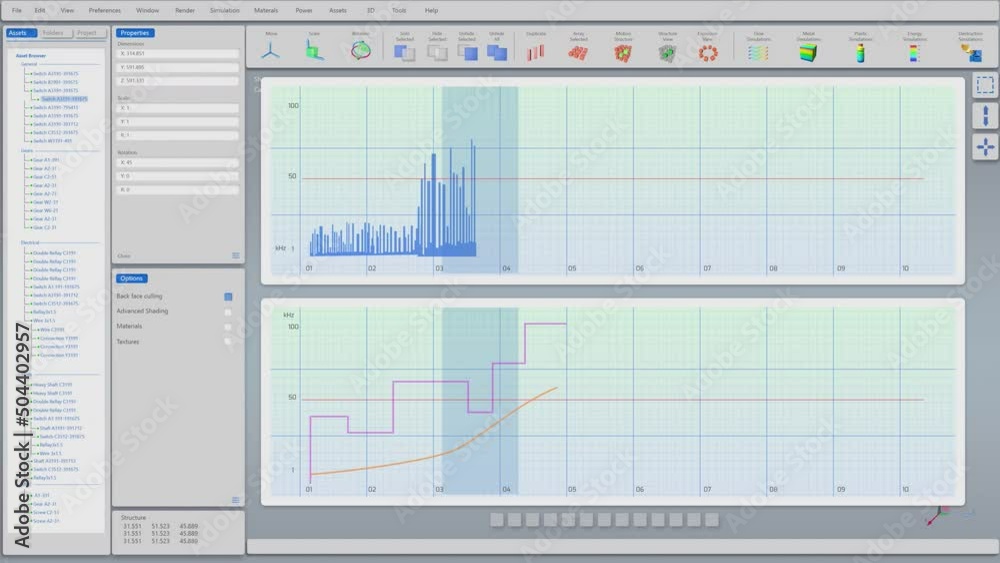Select Switch A3591-795413 in the tree

[55, 107]
